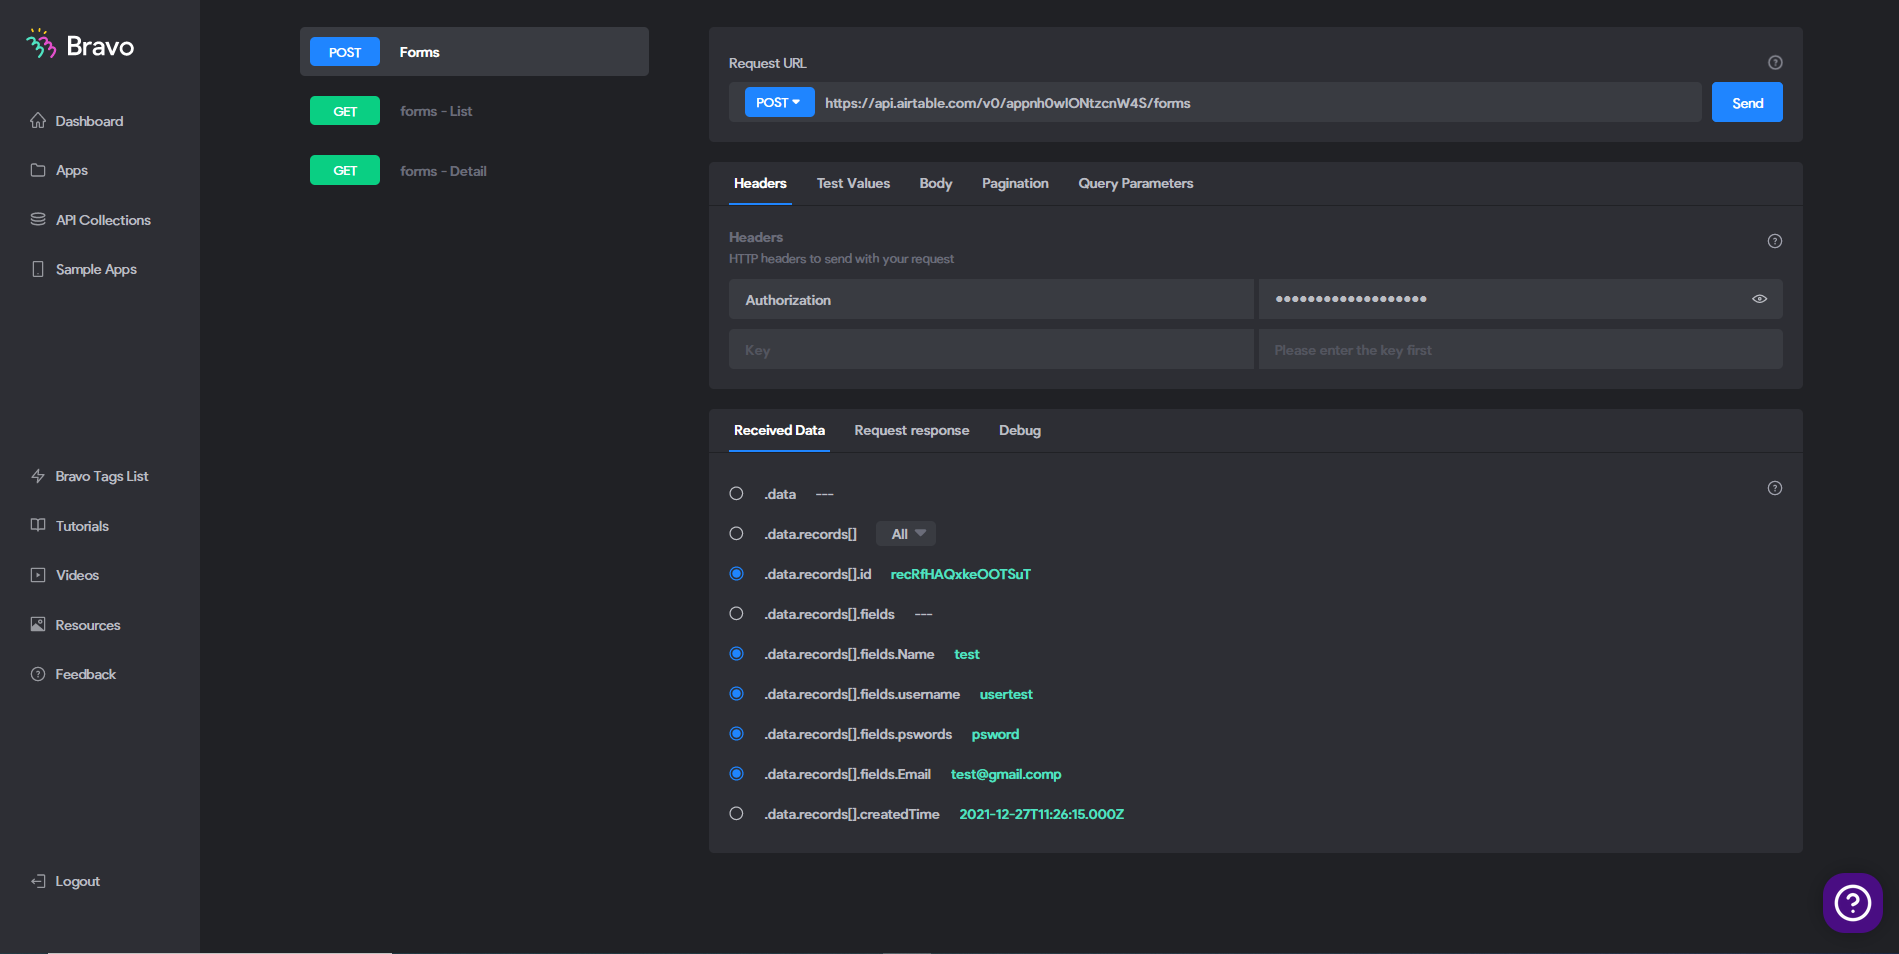The height and width of the screenshot is (954, 1899).
Task: Select the POST Forms request
Action: [474, 52]
